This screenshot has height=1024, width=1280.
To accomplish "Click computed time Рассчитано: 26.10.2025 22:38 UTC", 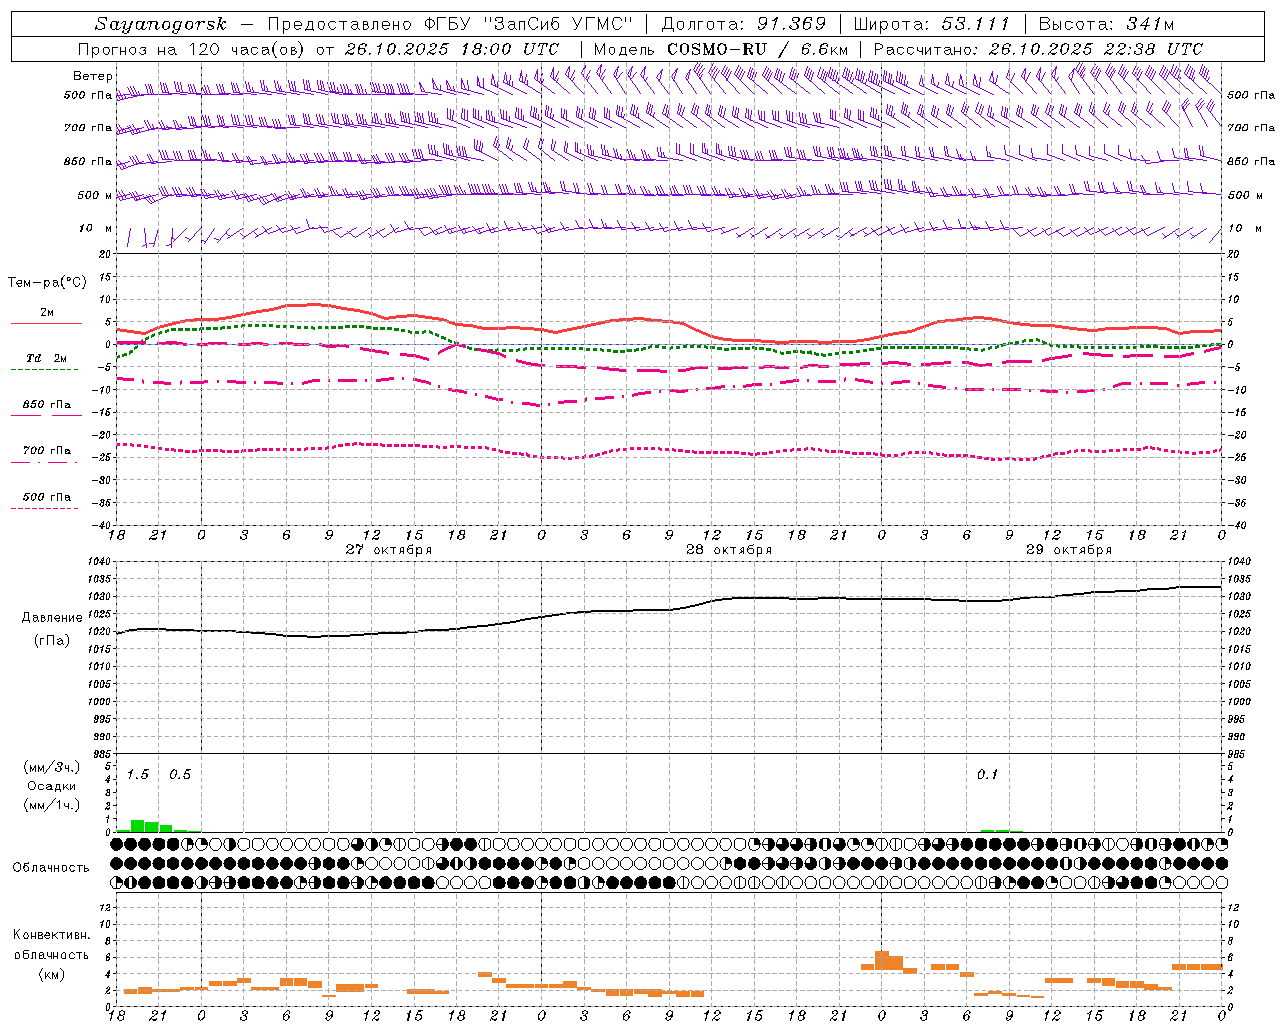I will point(1038,49).
